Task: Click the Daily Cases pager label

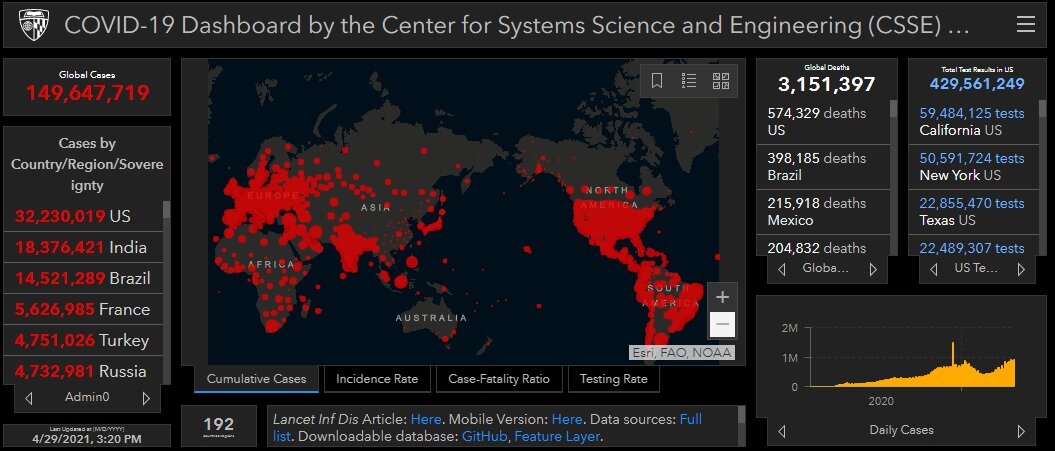Action: (902, 430)
